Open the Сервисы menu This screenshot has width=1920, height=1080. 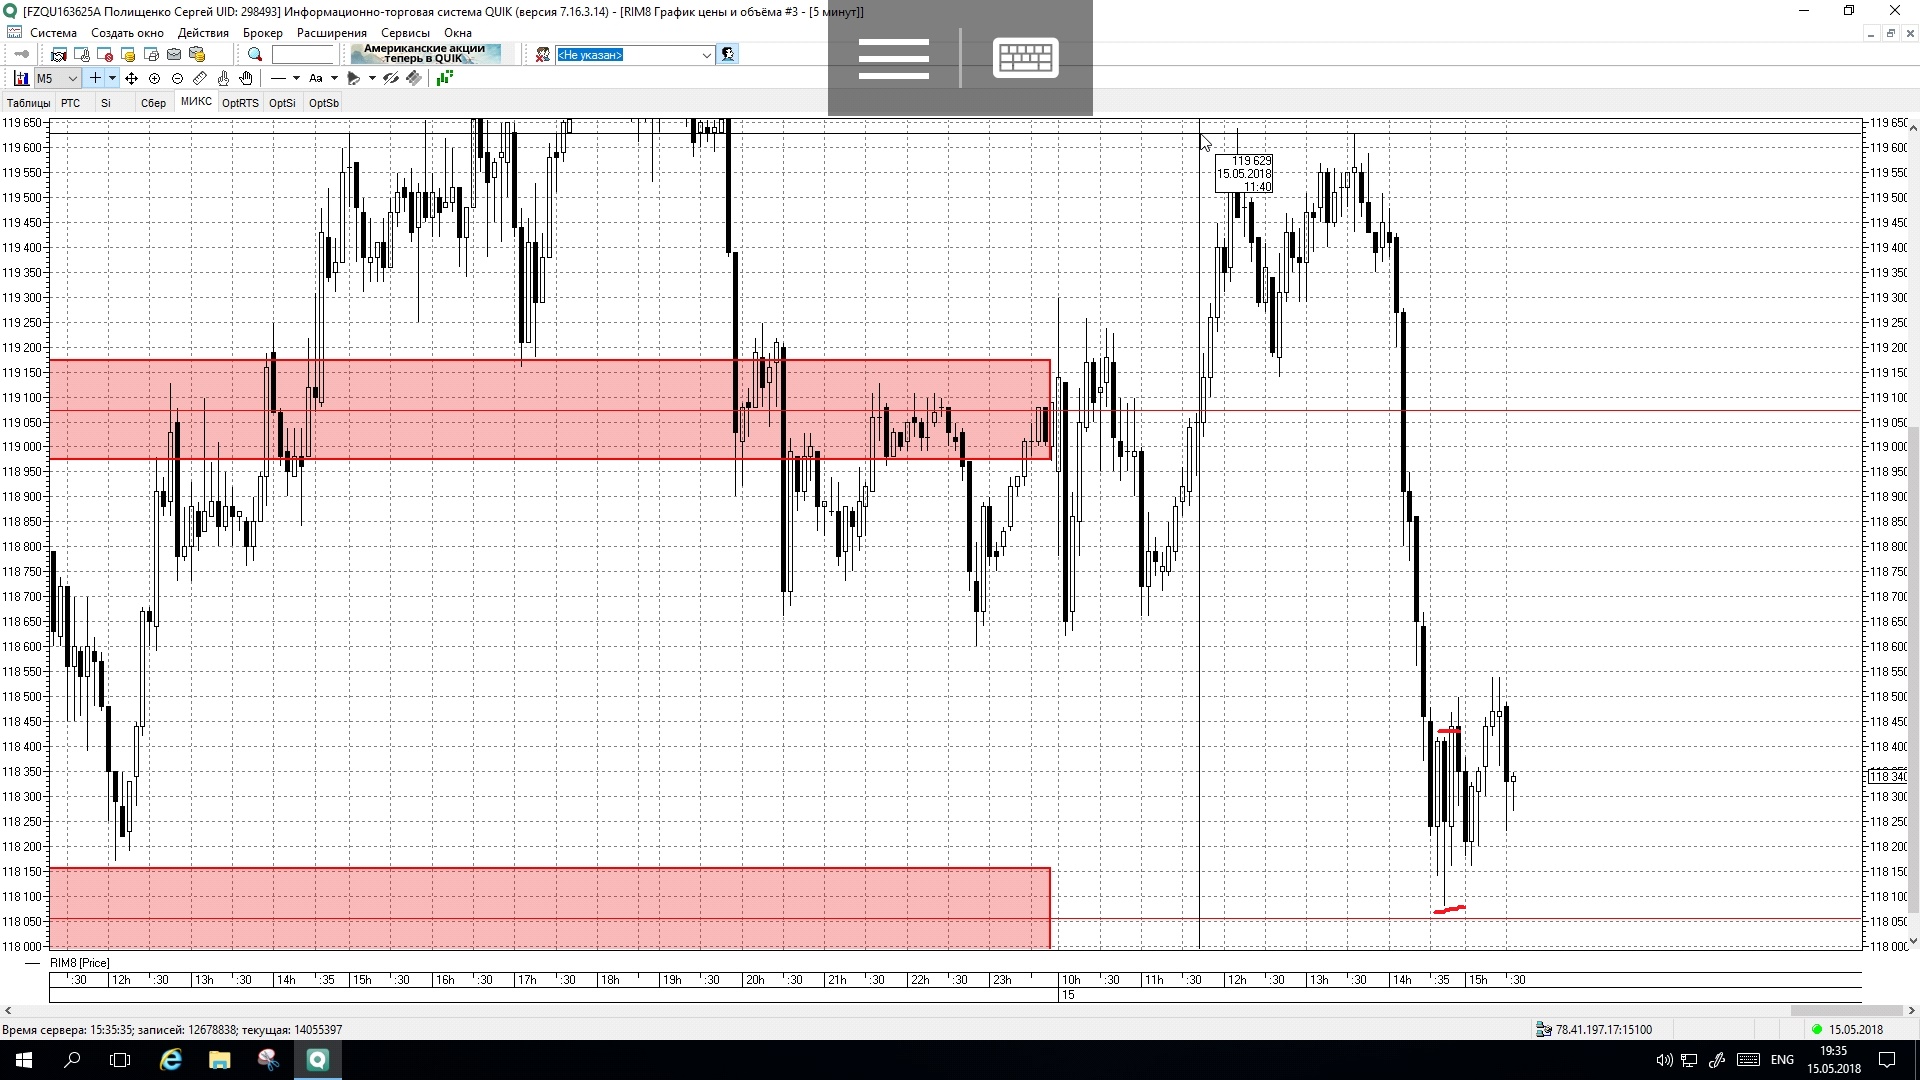coord(404,33)
